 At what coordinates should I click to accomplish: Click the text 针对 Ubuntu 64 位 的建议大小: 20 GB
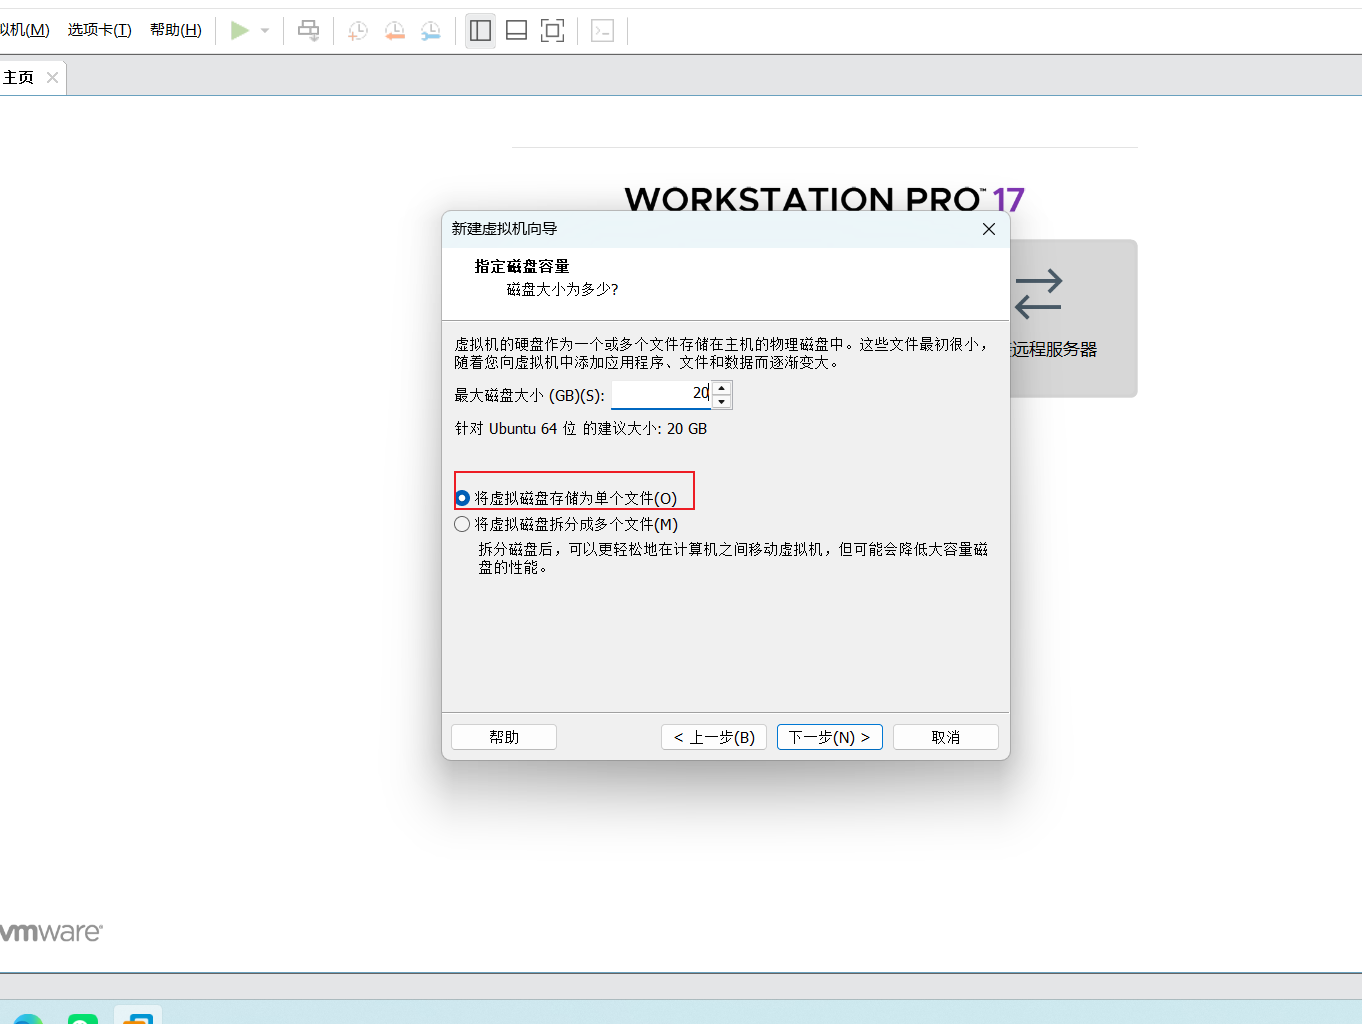point(581,428)
